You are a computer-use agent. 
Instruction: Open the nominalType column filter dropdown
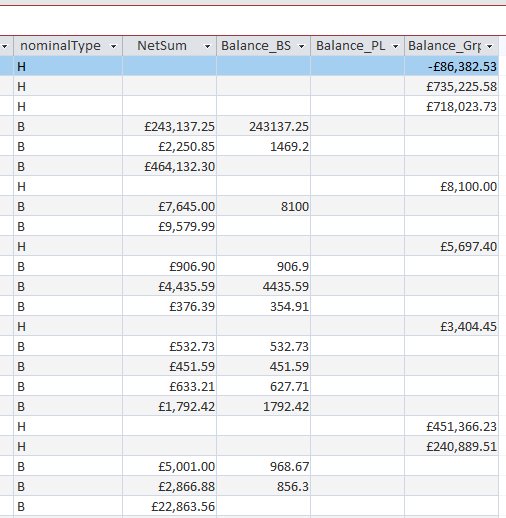[x=113, y=46]
